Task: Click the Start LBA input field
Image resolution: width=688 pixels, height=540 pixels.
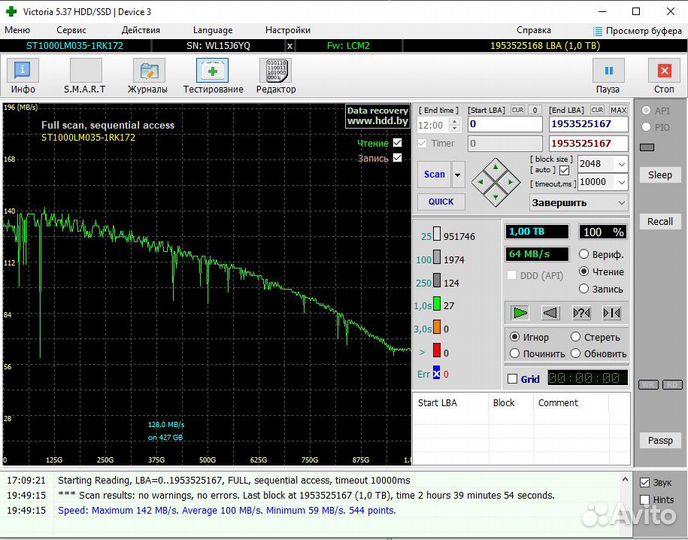Action: (x=505, y=125)
